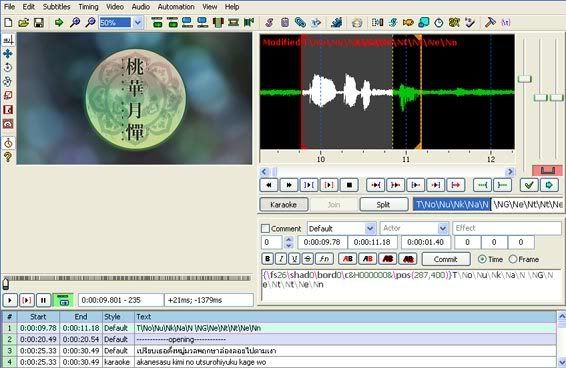Viewport: 566px width, 368px height.
Task: Click start time field 0:00:09.78
Action: 322,242
